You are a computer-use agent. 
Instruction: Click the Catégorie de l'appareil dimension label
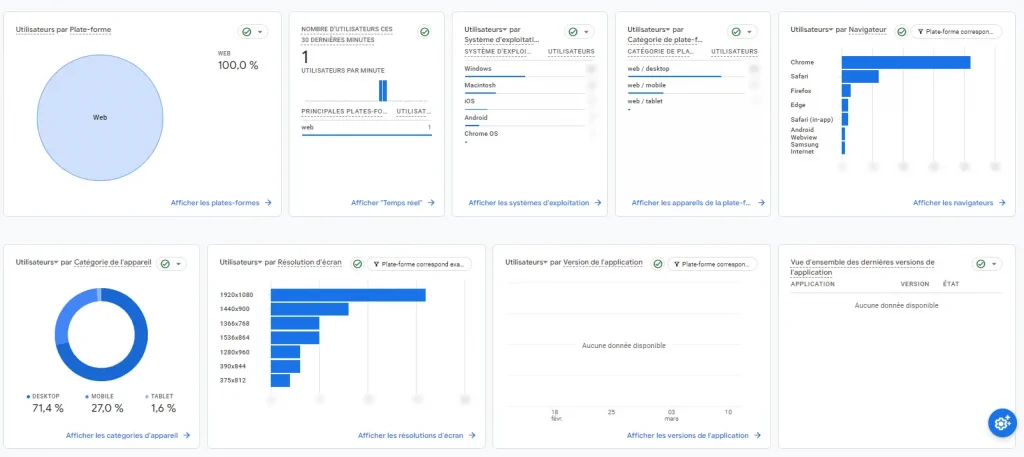coord(112,262)
